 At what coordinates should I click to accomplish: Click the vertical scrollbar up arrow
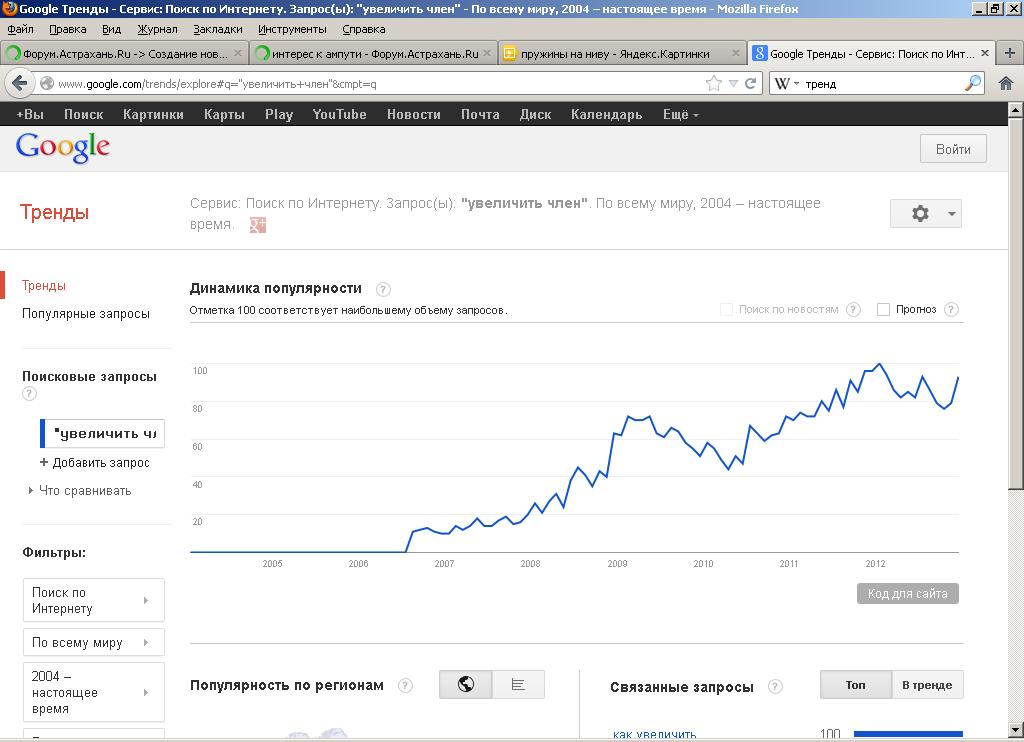click(x=1016, y=110)
